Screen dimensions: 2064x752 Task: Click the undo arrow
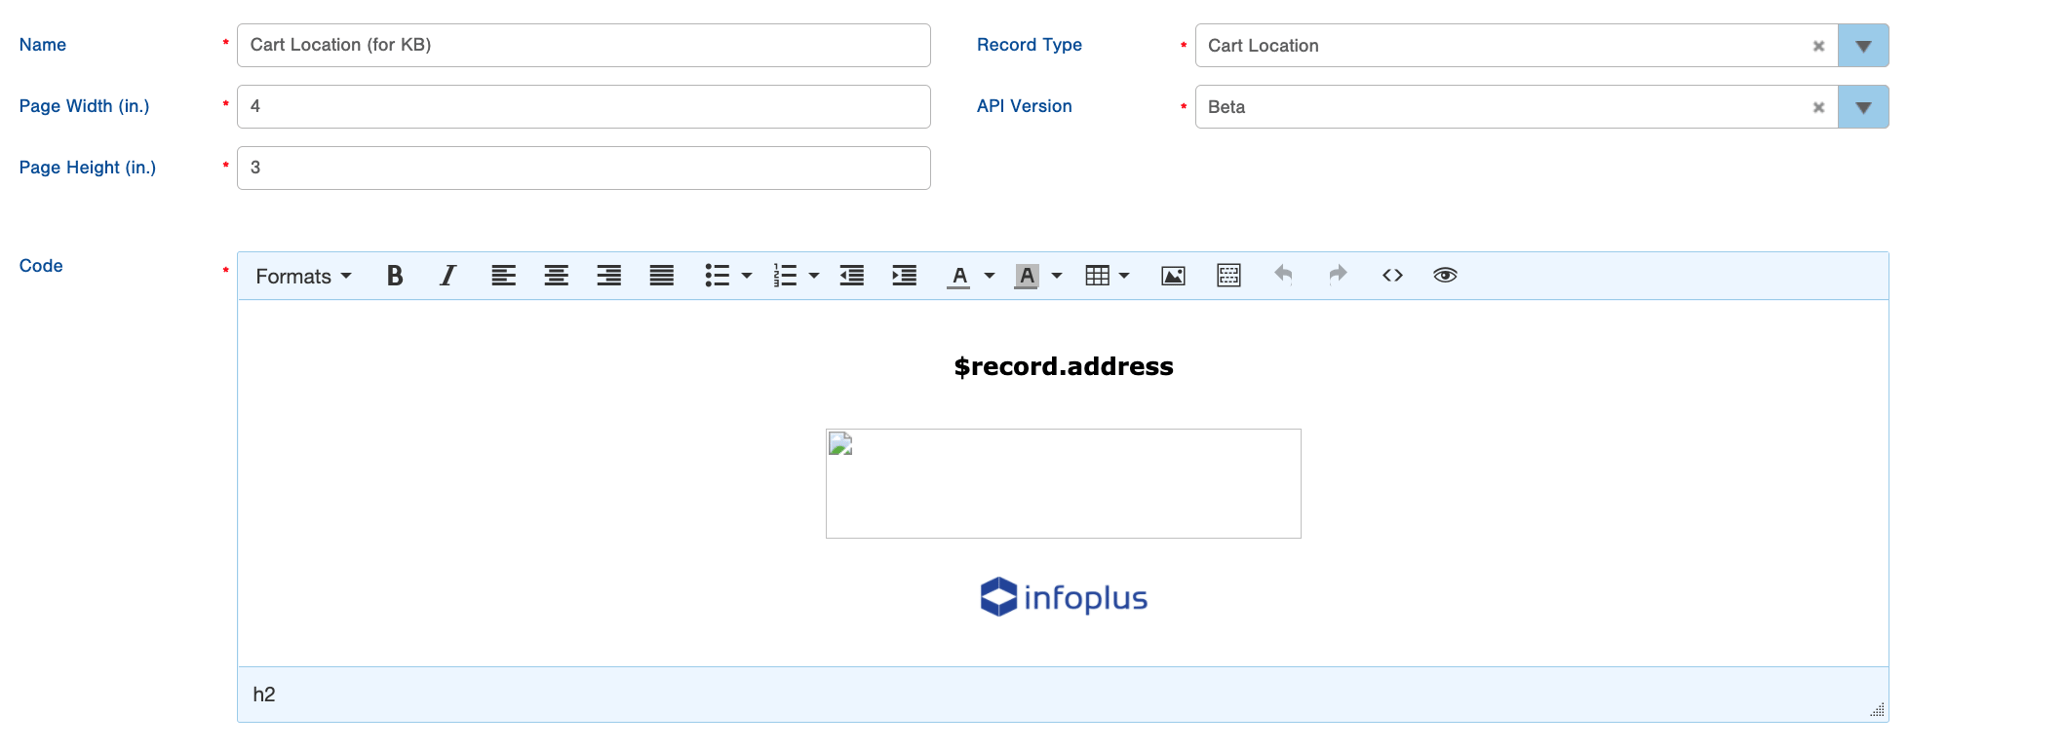pyautogui.click(x=1284, y=275)
